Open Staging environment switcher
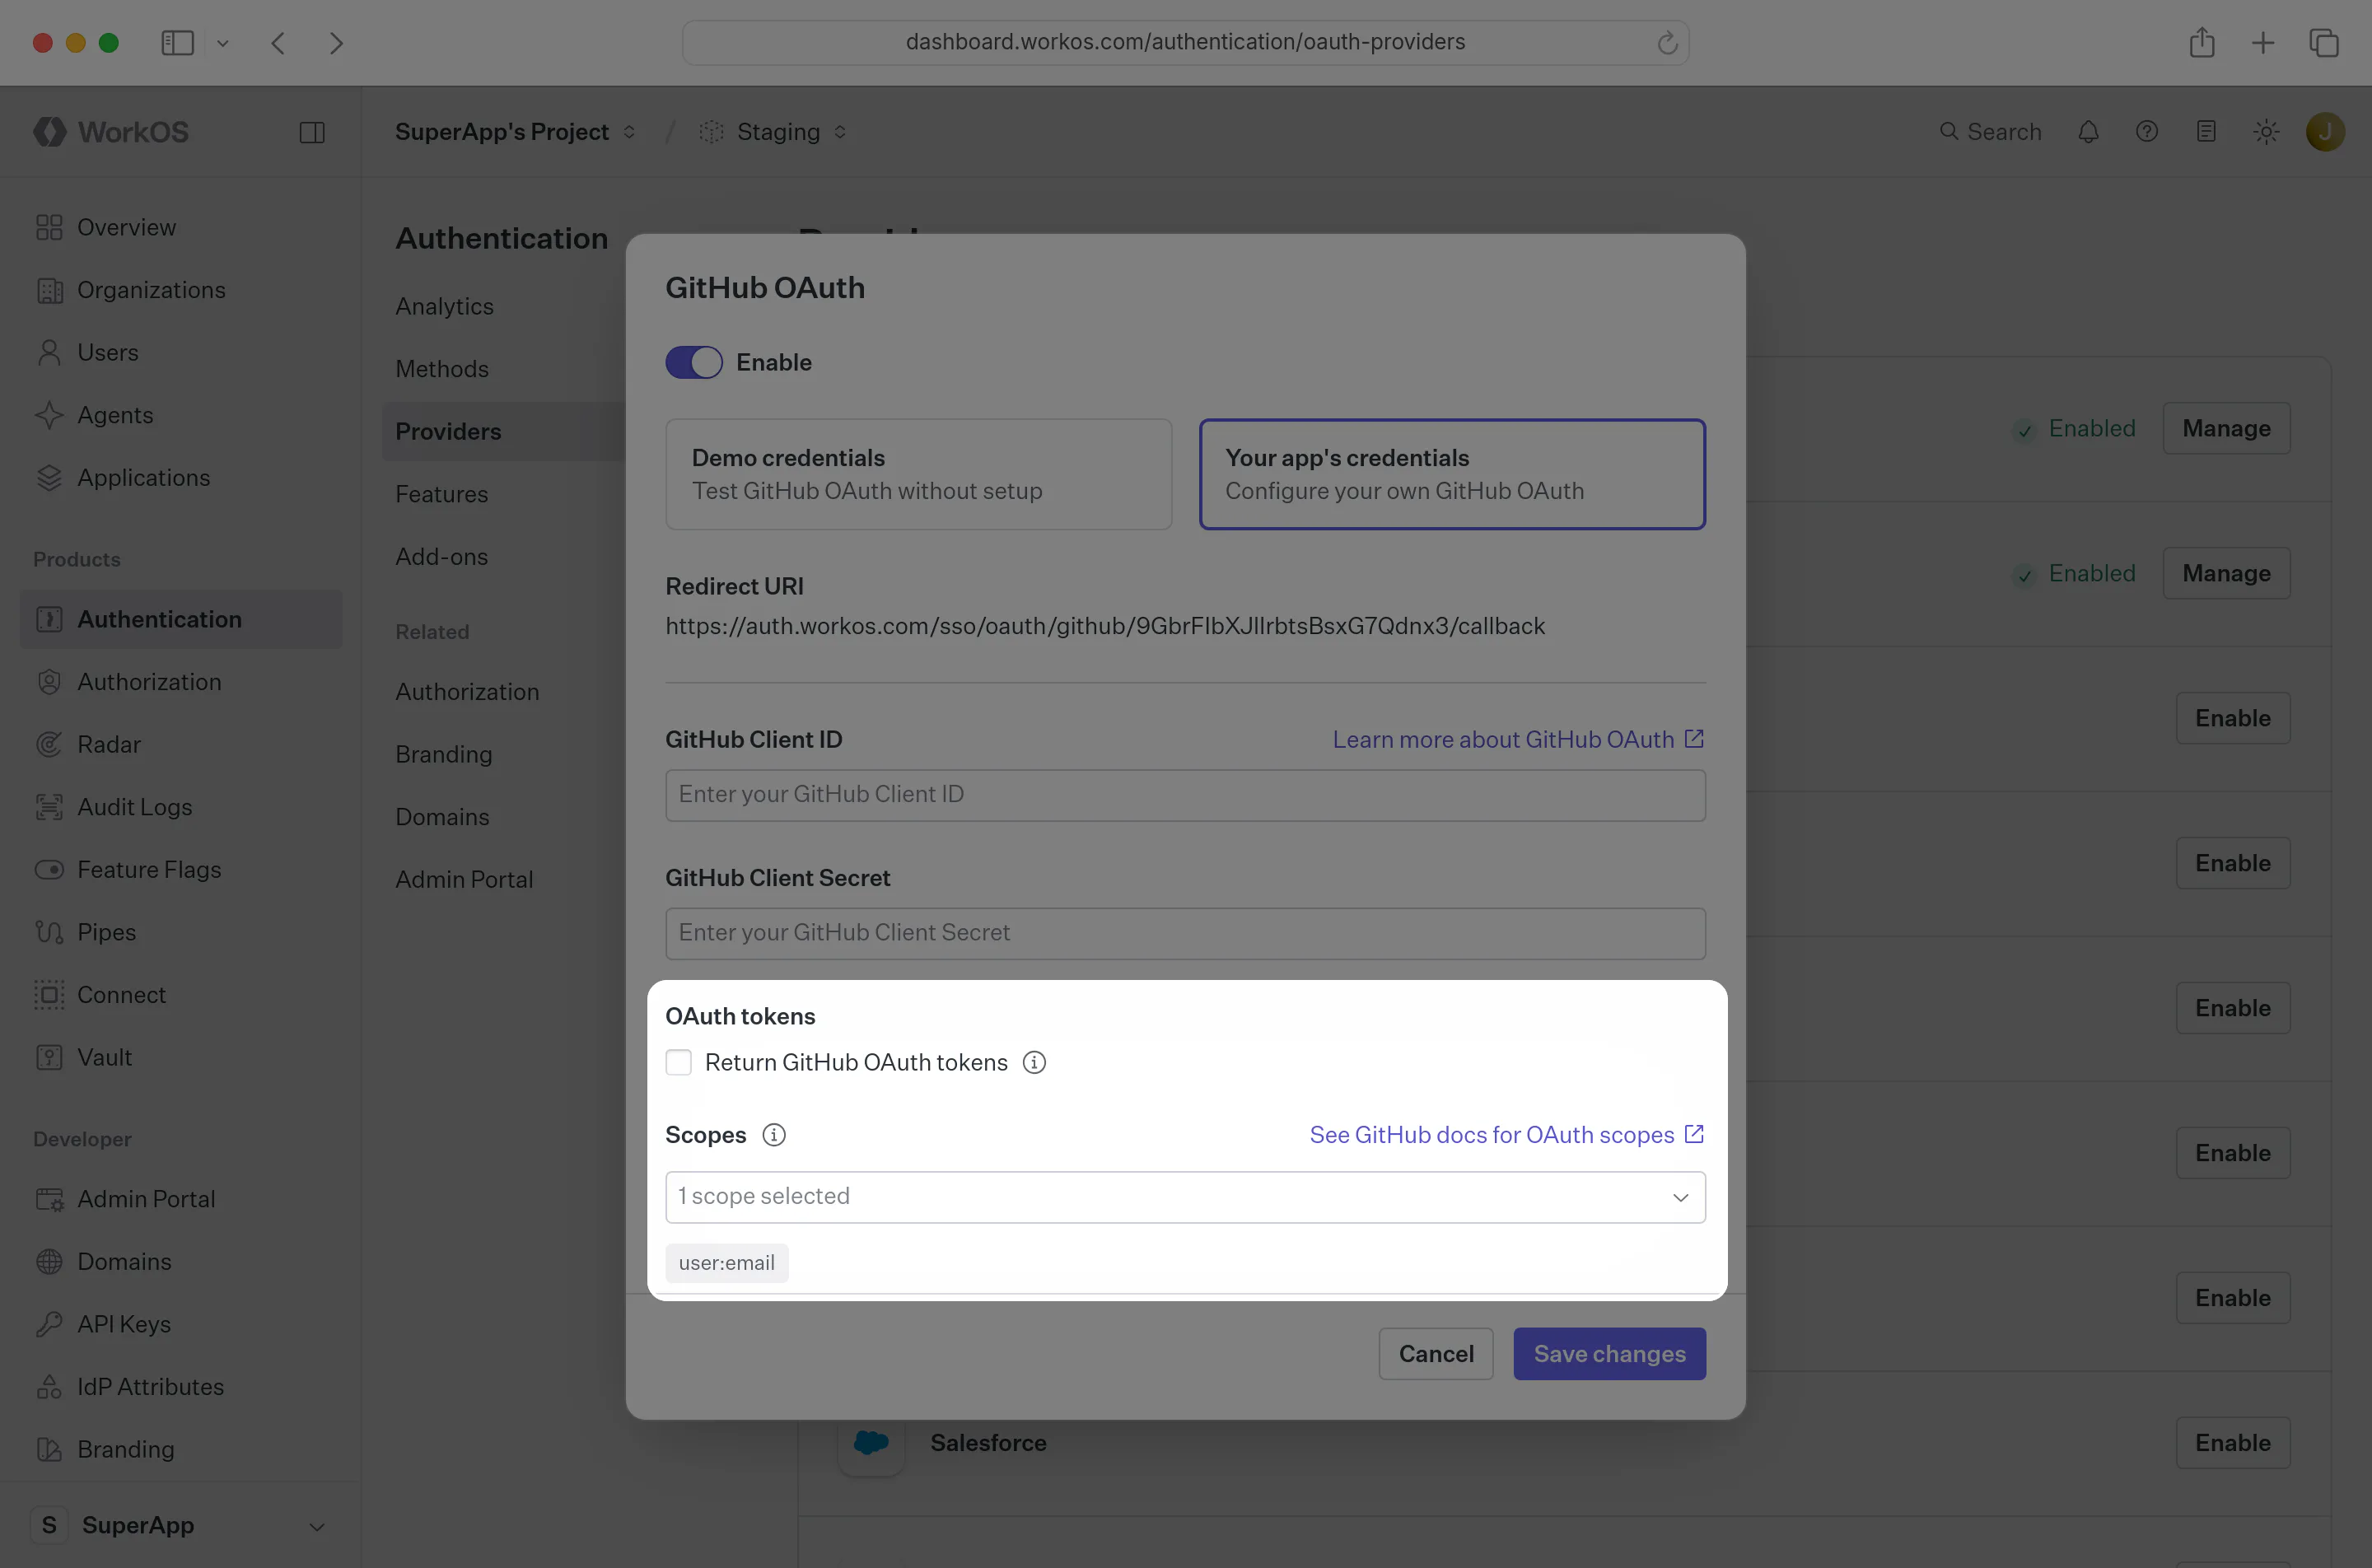 point(774,132)
